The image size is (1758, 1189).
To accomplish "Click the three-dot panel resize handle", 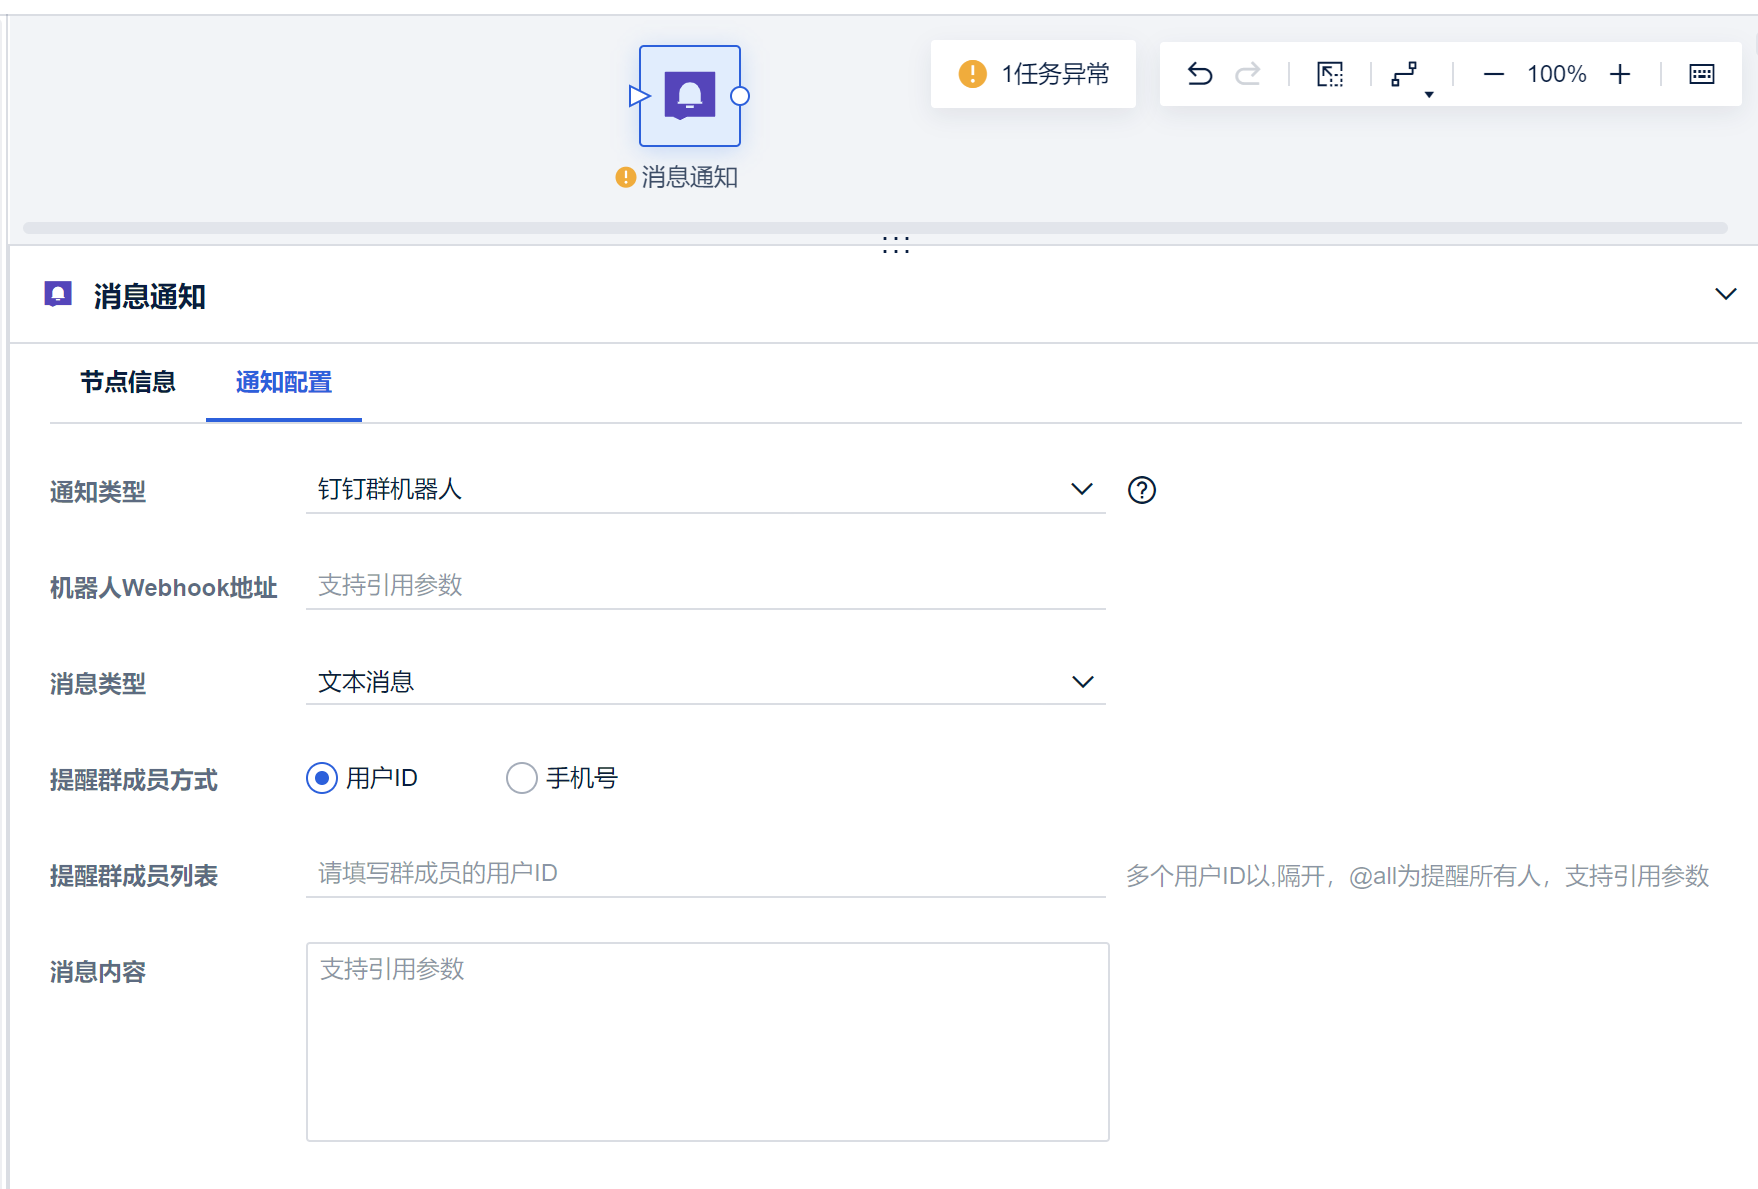I will (896, 245).
